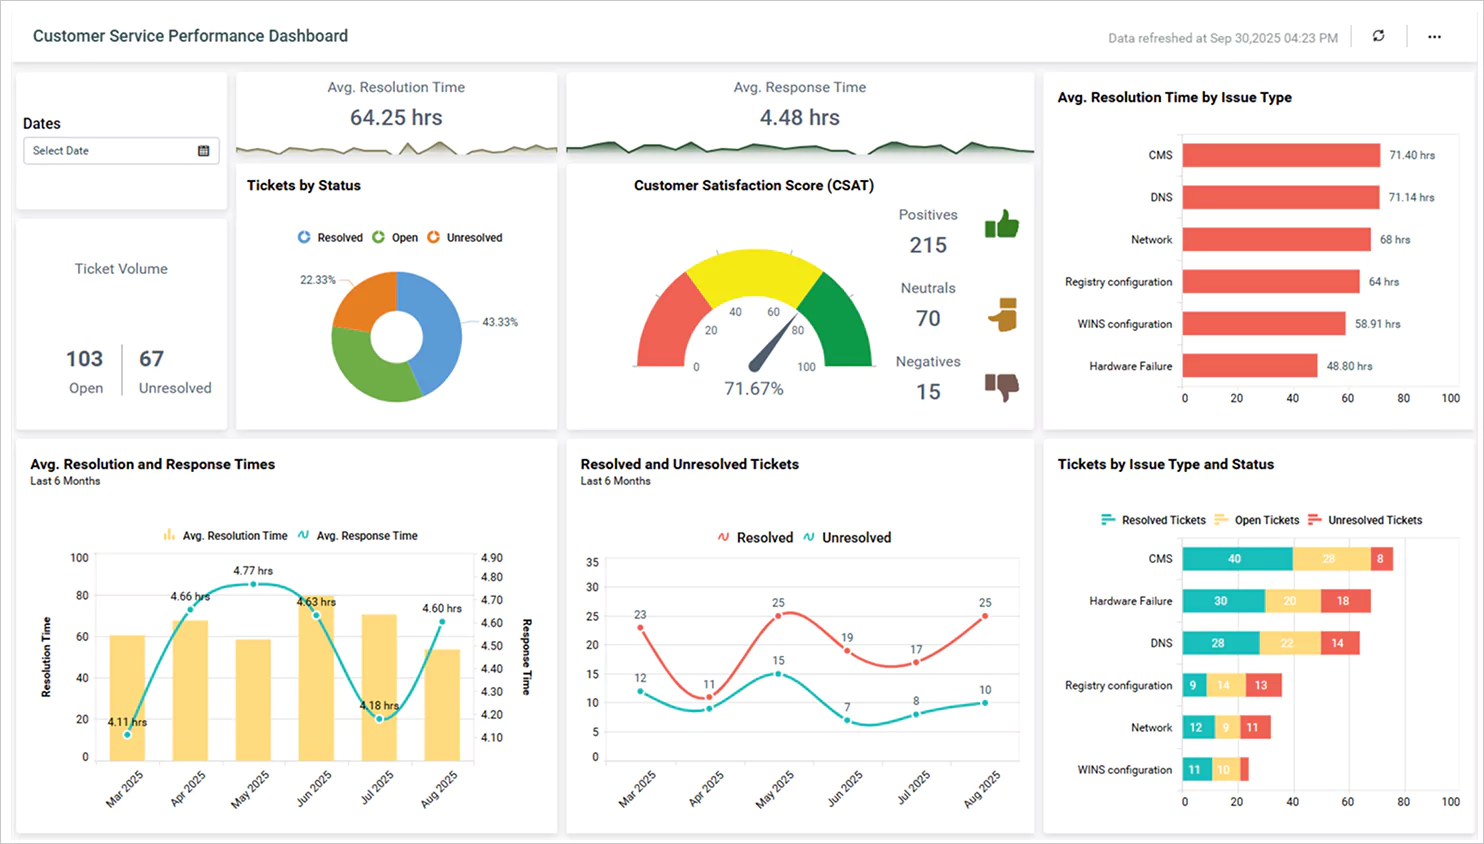Open the more options ellipsis menu
The height and width of the screenshot is (844, 1484).
[x=1434, y=36]
